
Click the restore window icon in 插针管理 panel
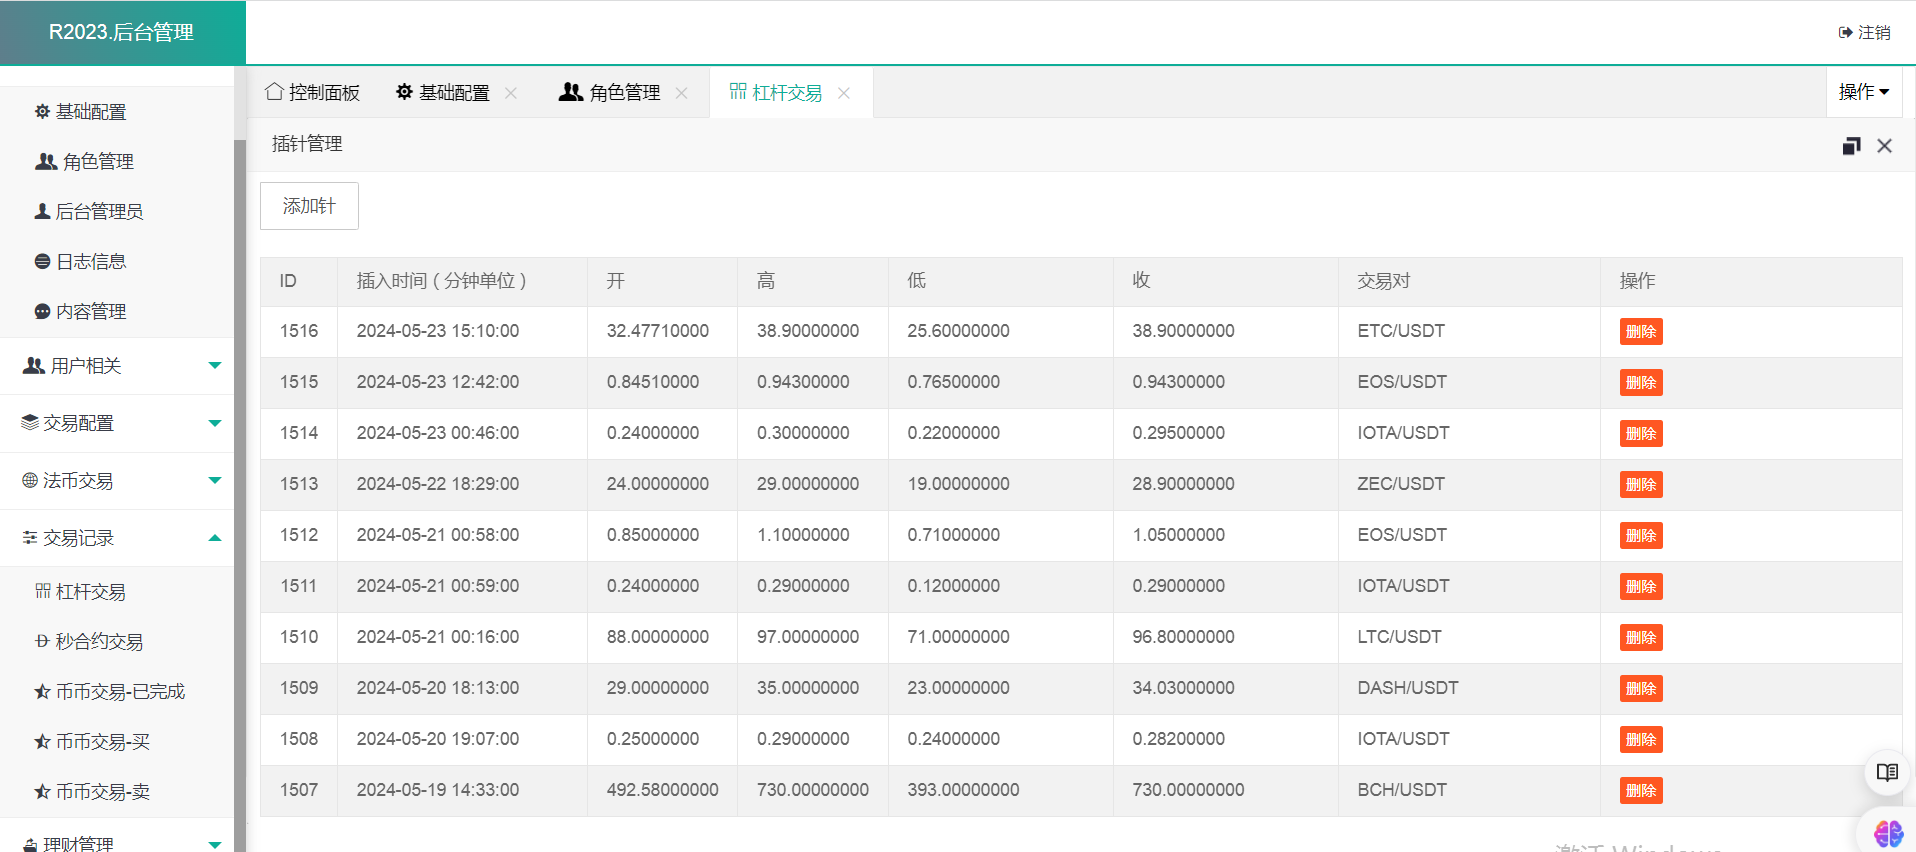(x=1851, y=146)
